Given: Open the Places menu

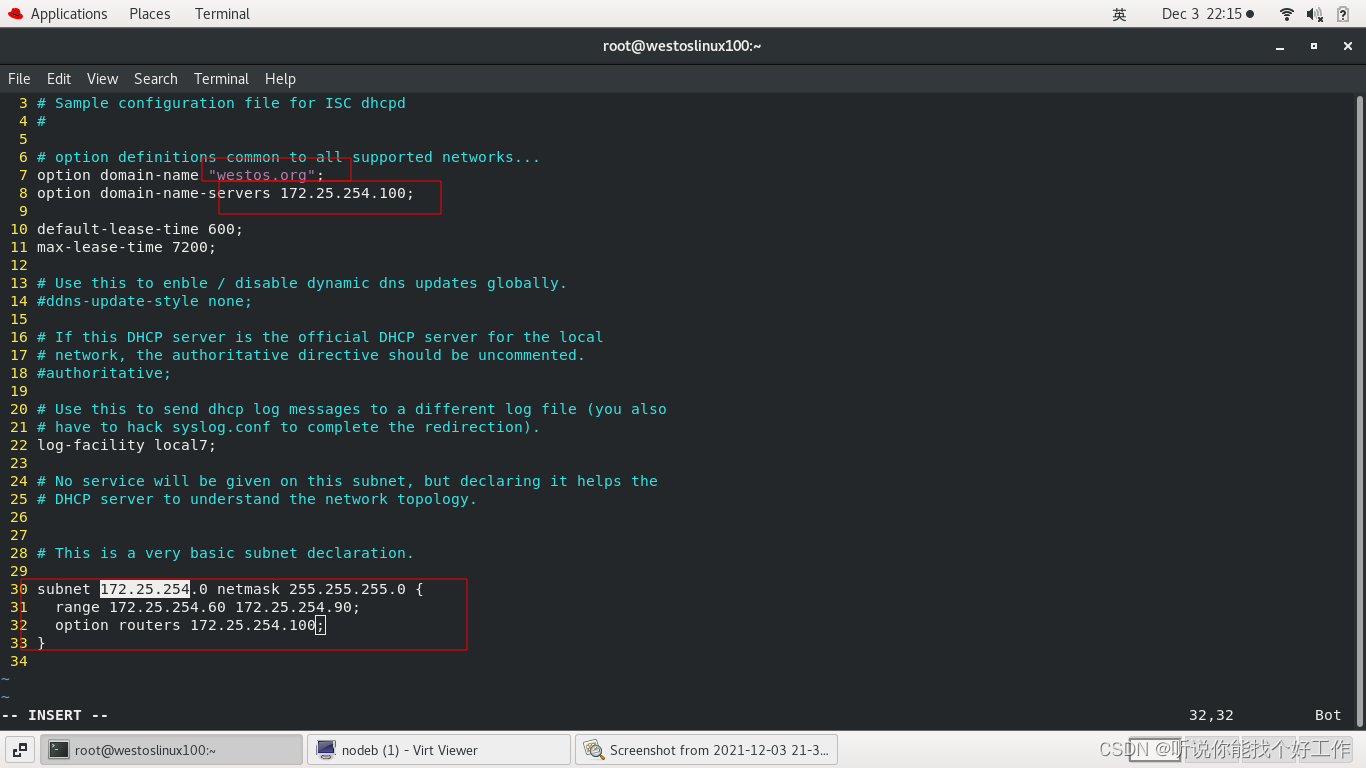Looking at the screenshot, I should click(150, 14).
